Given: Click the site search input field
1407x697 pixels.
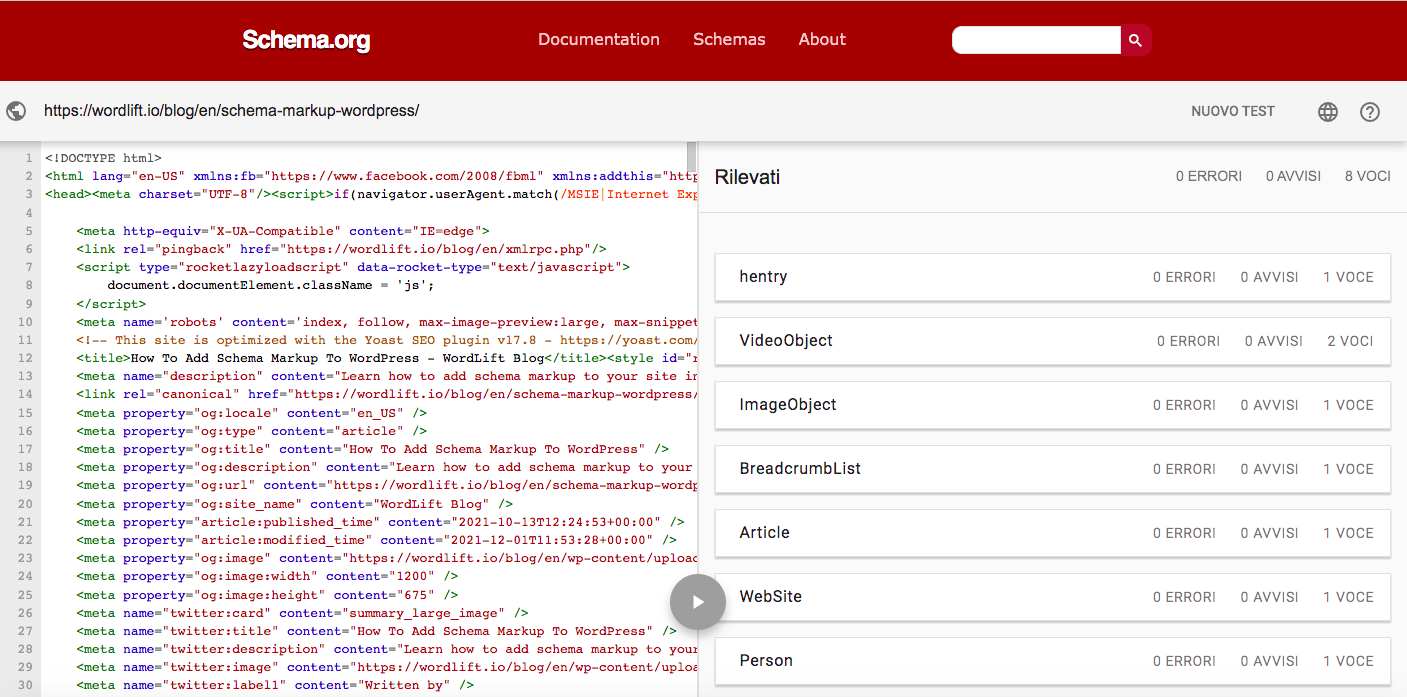Looking at the screenshot, I should pos(1036,40).
